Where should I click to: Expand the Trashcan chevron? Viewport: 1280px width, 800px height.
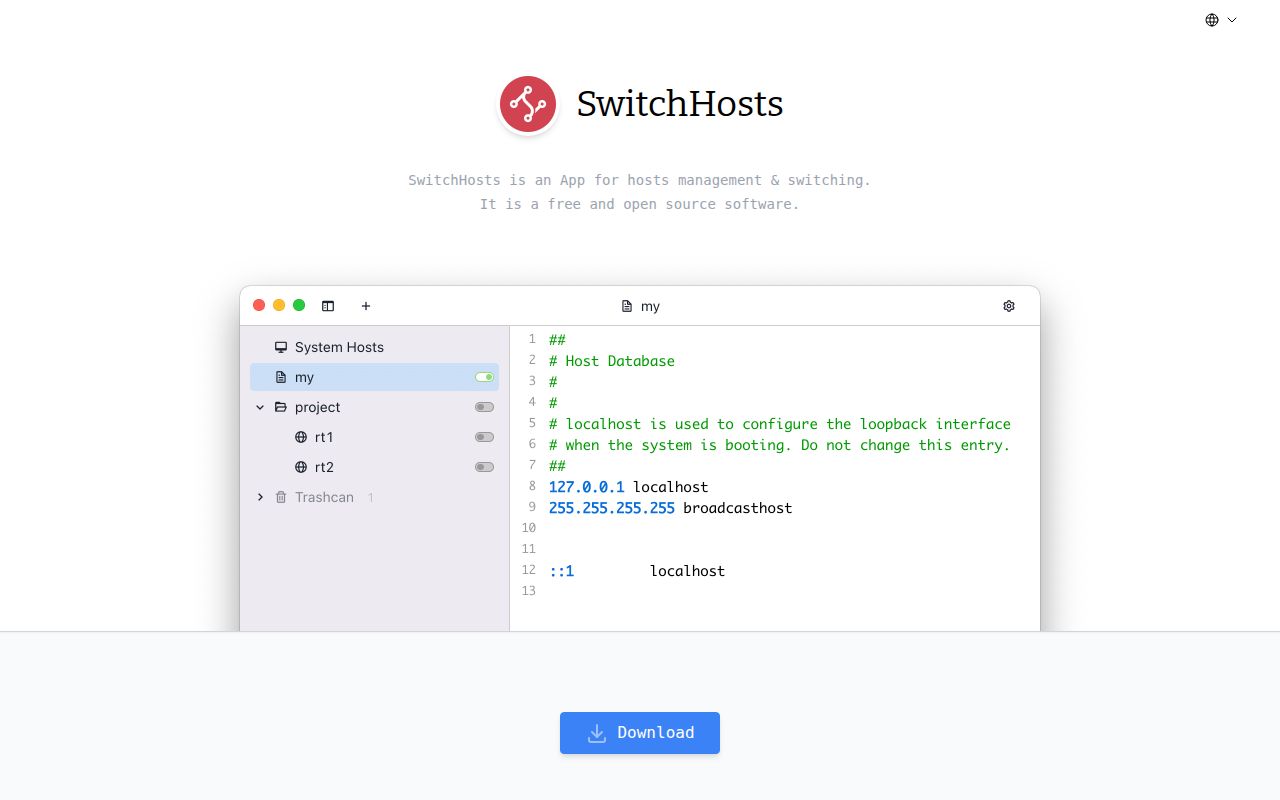tap(260, 497)
